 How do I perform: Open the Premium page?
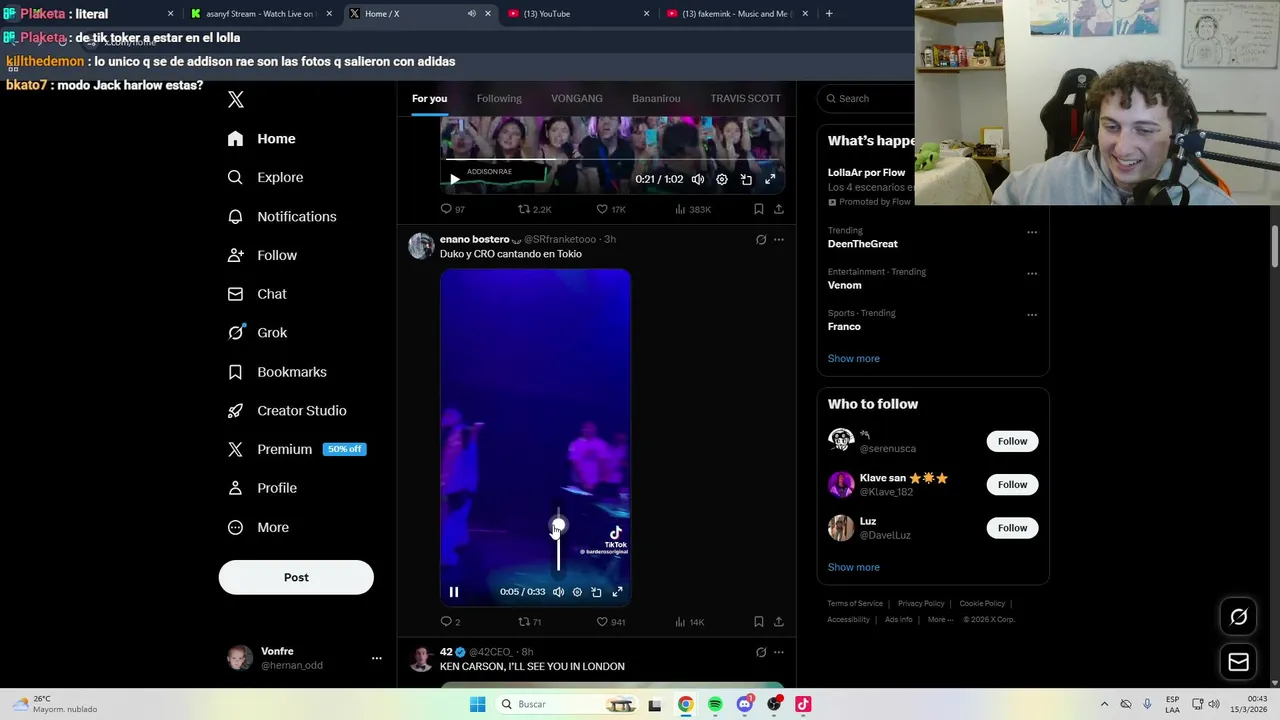[x=297, y=450]
